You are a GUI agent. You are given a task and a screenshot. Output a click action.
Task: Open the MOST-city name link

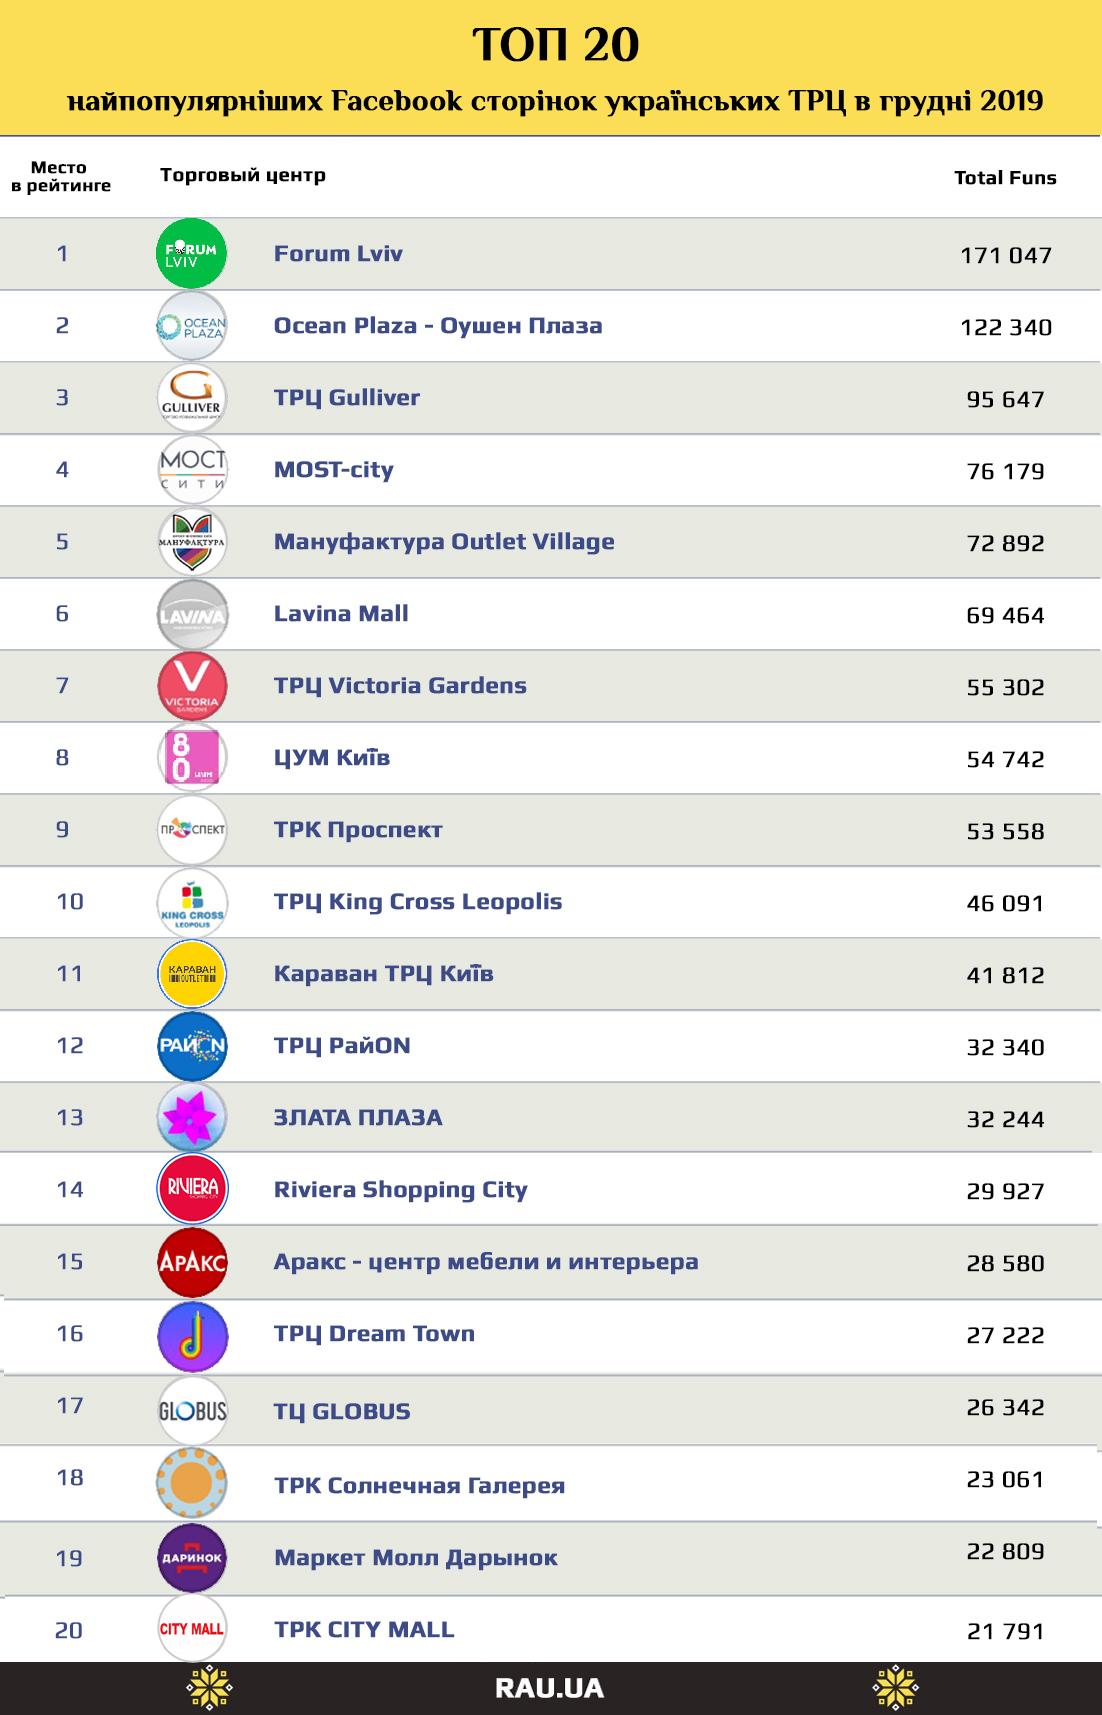(x=333, y=469)
